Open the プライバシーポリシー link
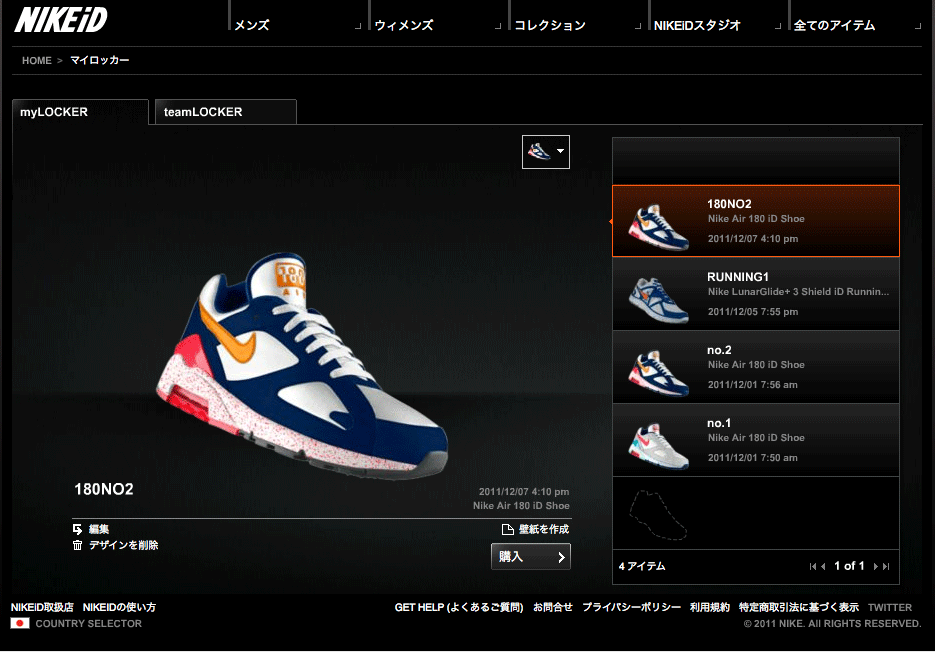Image resolution: width=935 pixels, height=652 pixels. click(631, 607)
